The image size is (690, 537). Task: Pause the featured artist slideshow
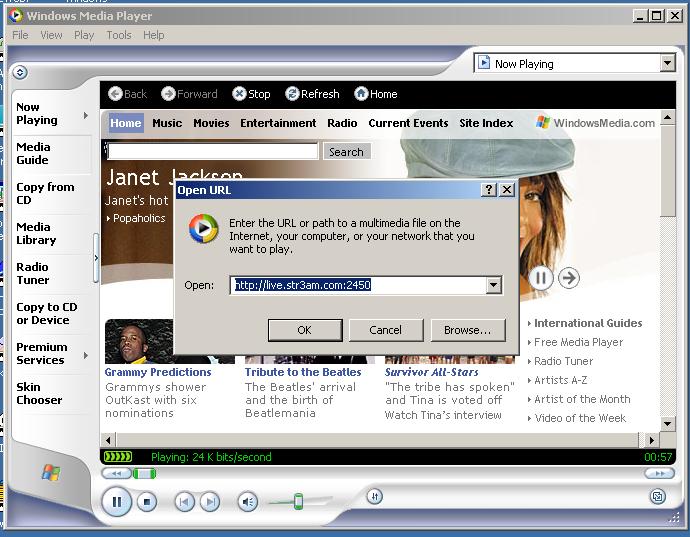click(x=541, y=278)
